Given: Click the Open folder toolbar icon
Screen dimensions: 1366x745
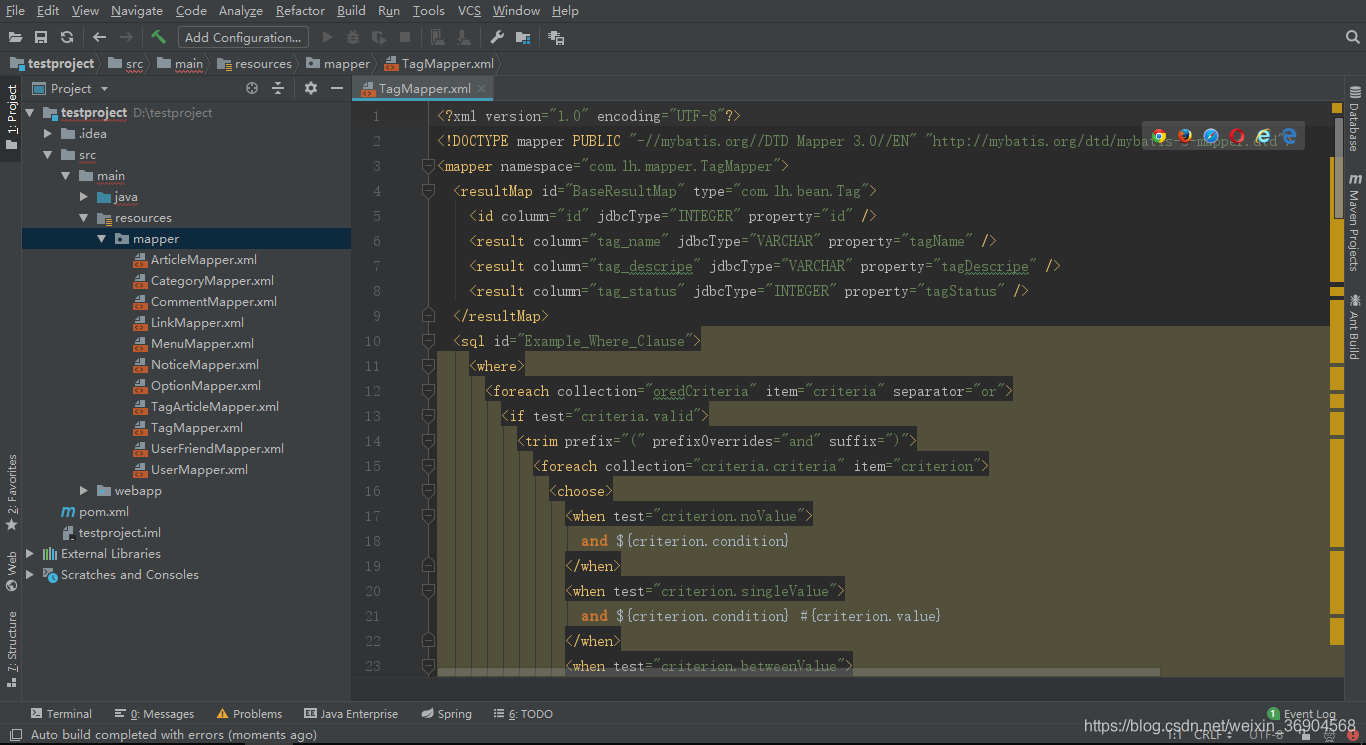Looking at the screenshot, I should point(15,37).
